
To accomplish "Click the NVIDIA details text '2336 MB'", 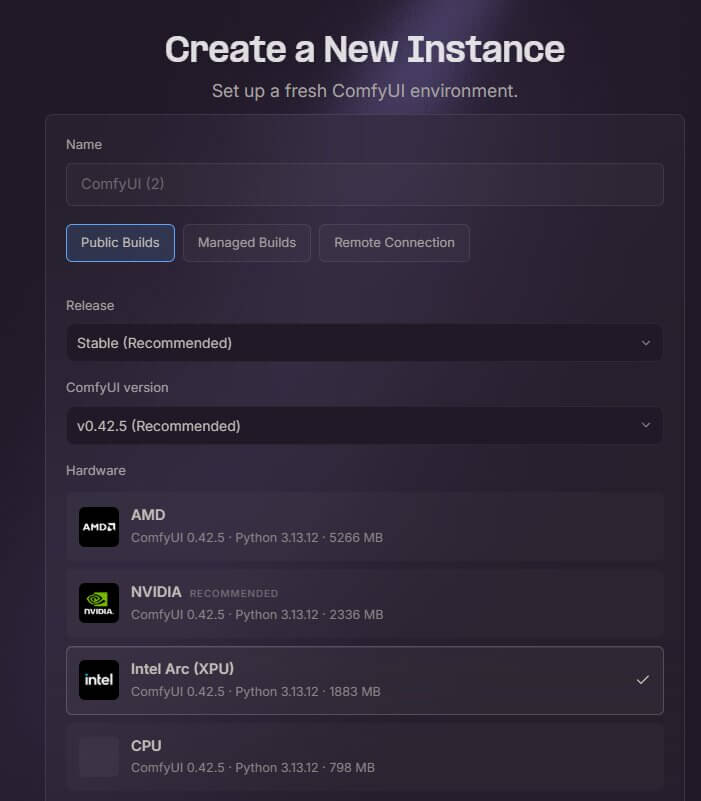I will 356,615.
